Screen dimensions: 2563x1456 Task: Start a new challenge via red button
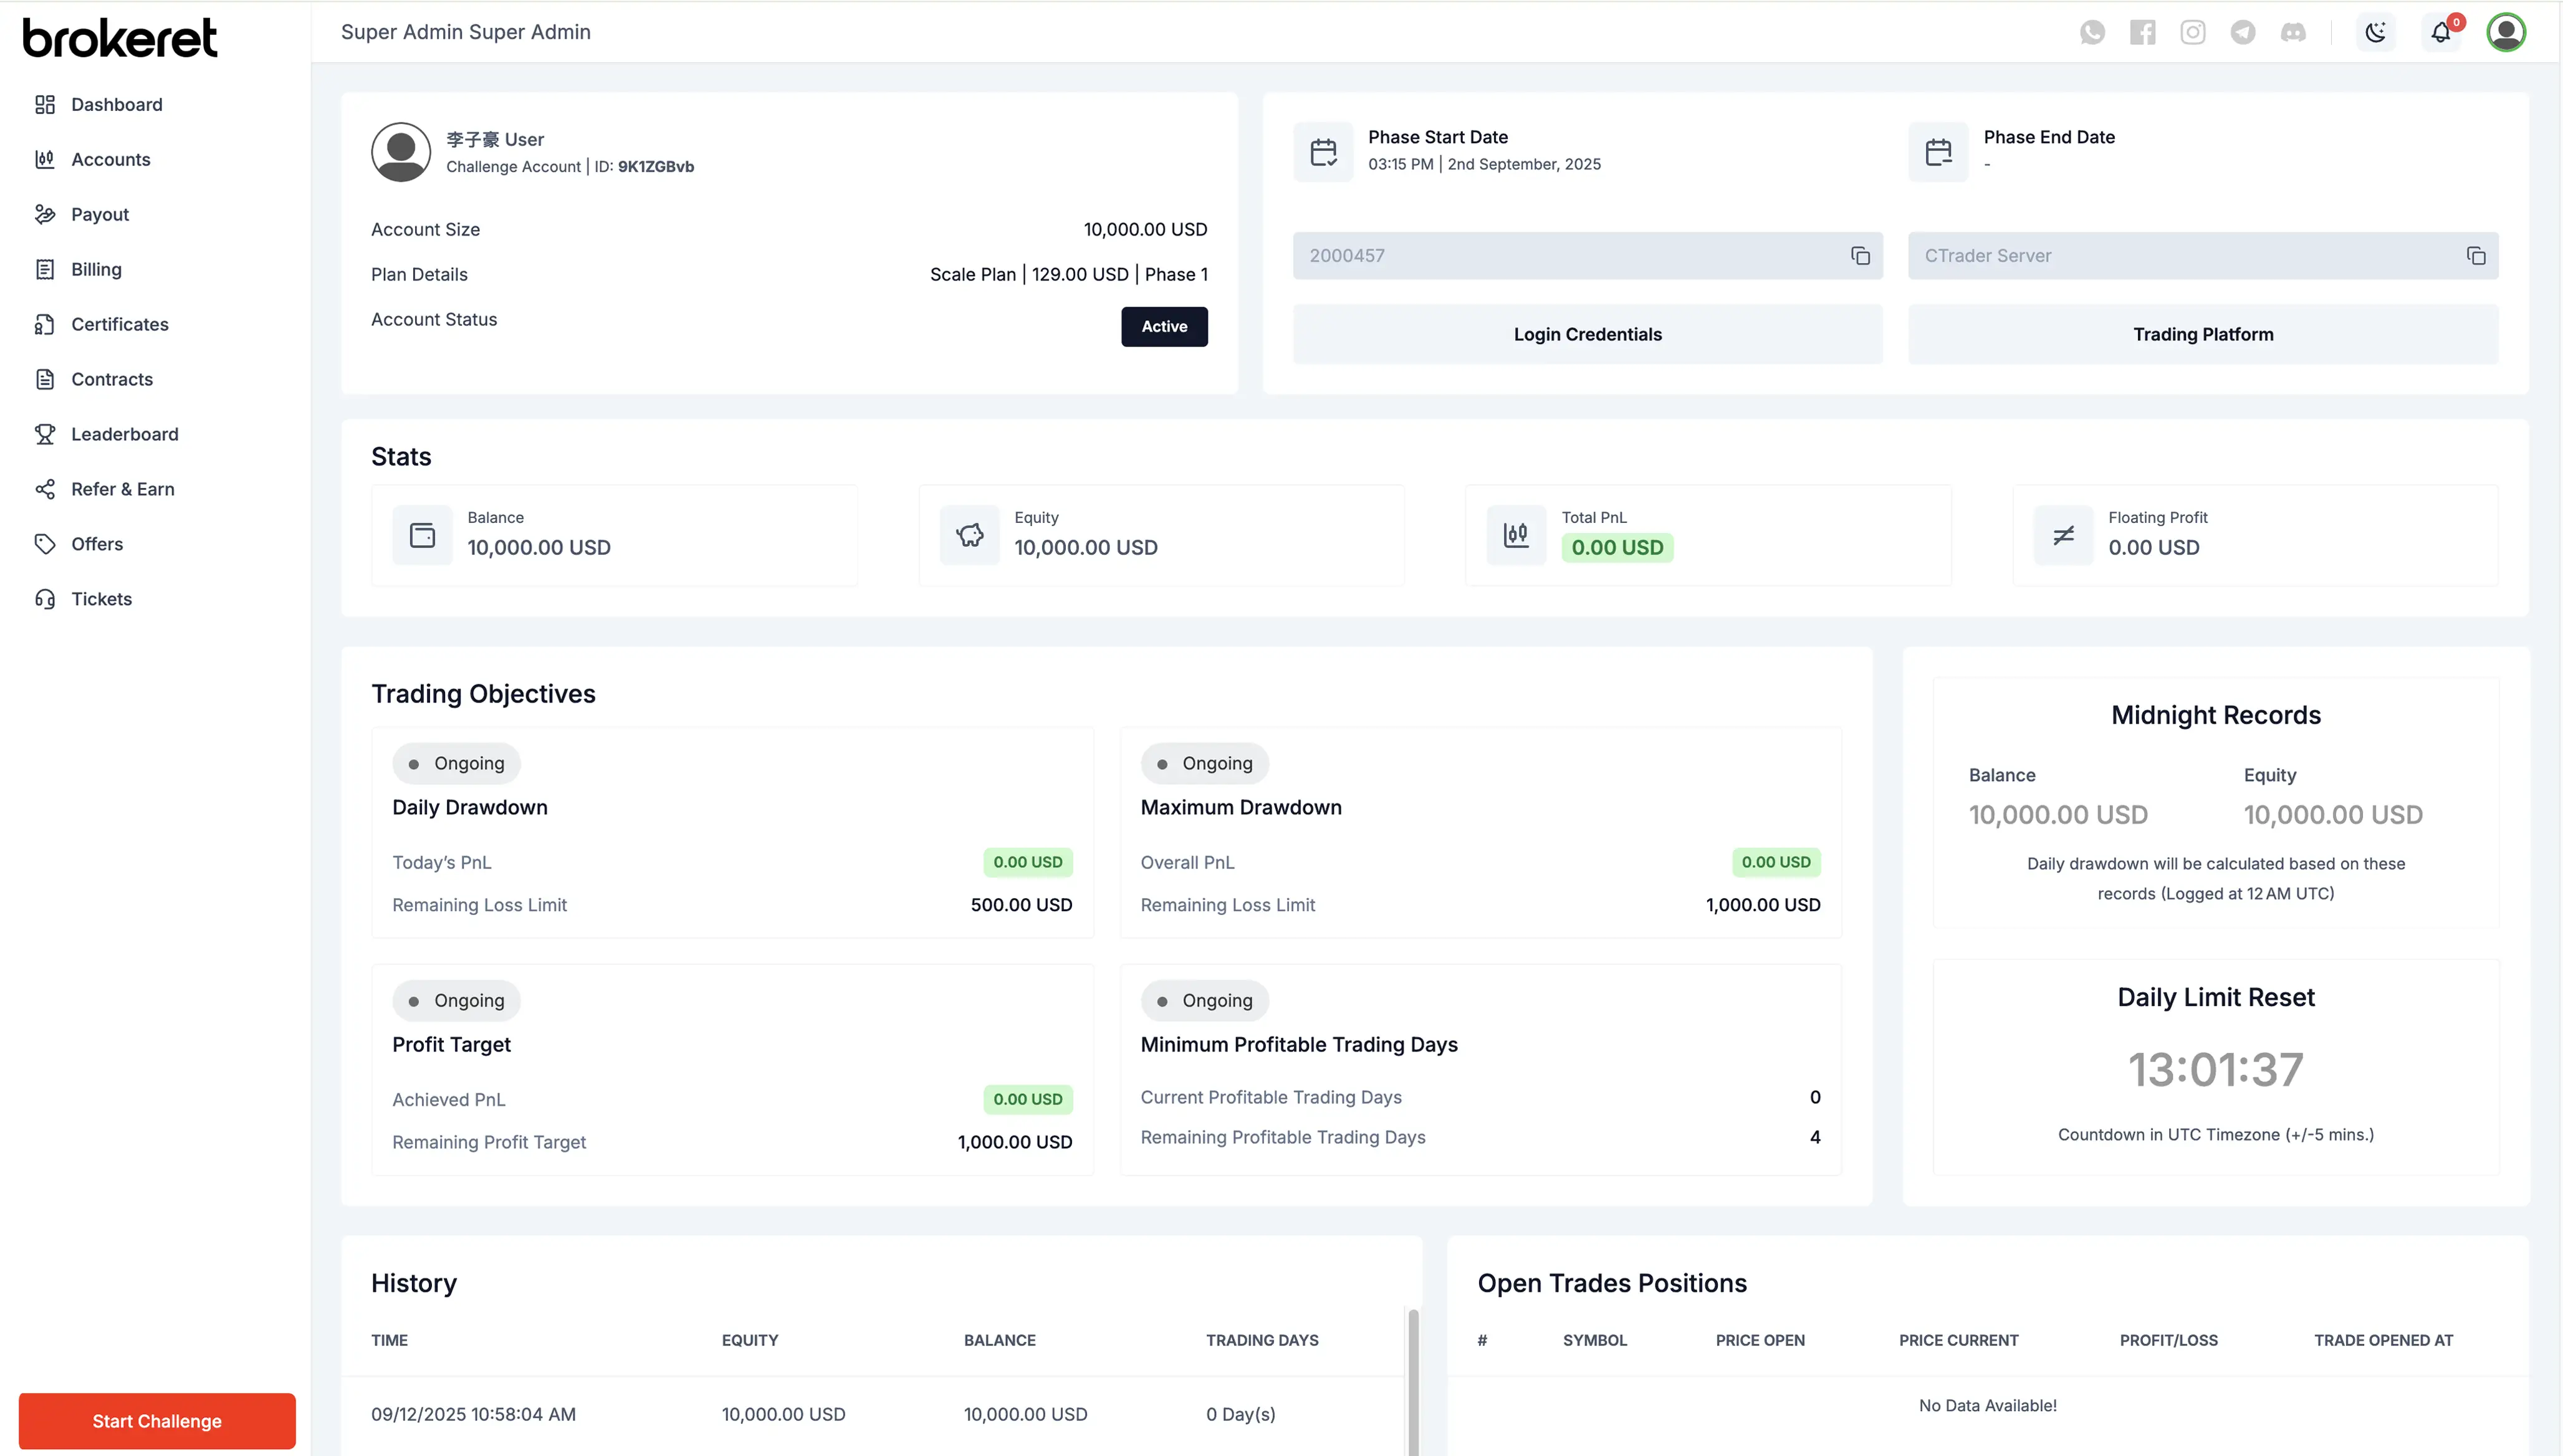click(x=157, y=1421)
